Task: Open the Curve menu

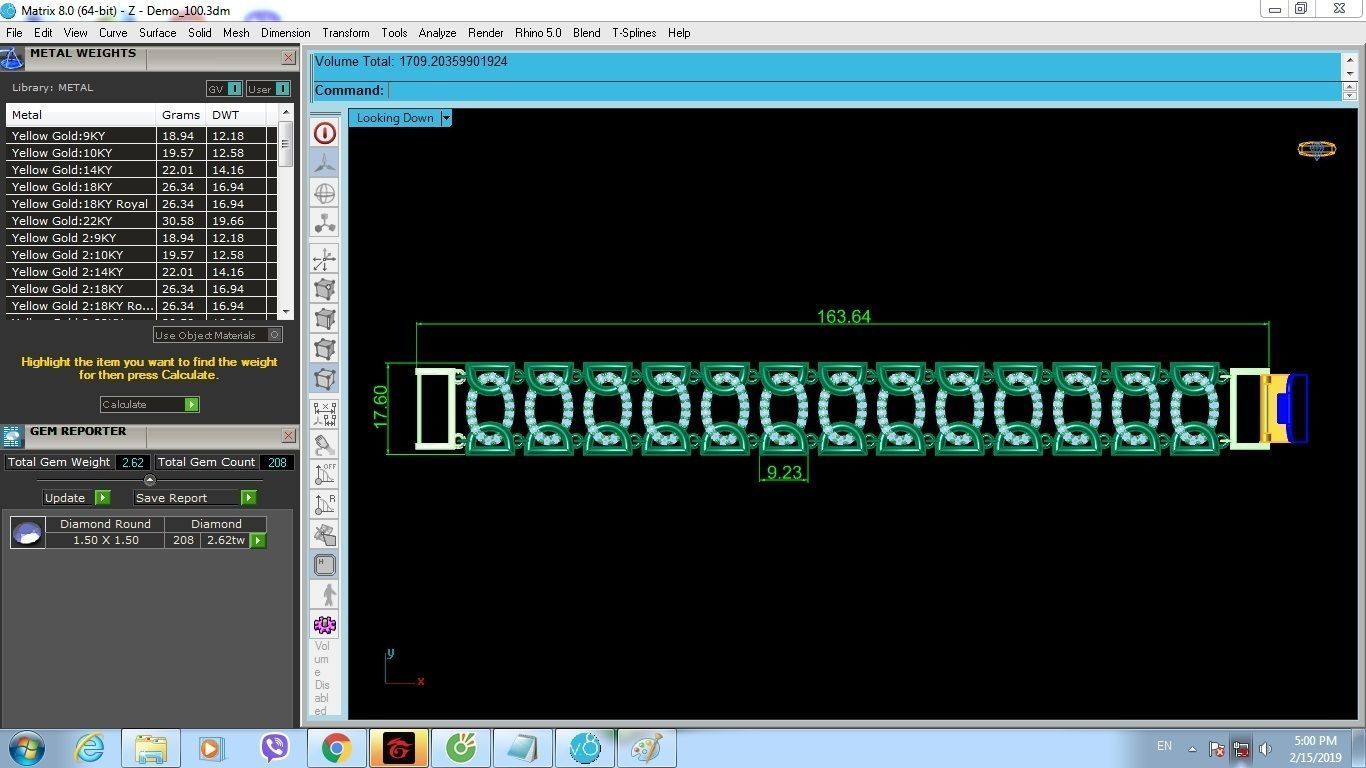Action: tap(113, 33)
